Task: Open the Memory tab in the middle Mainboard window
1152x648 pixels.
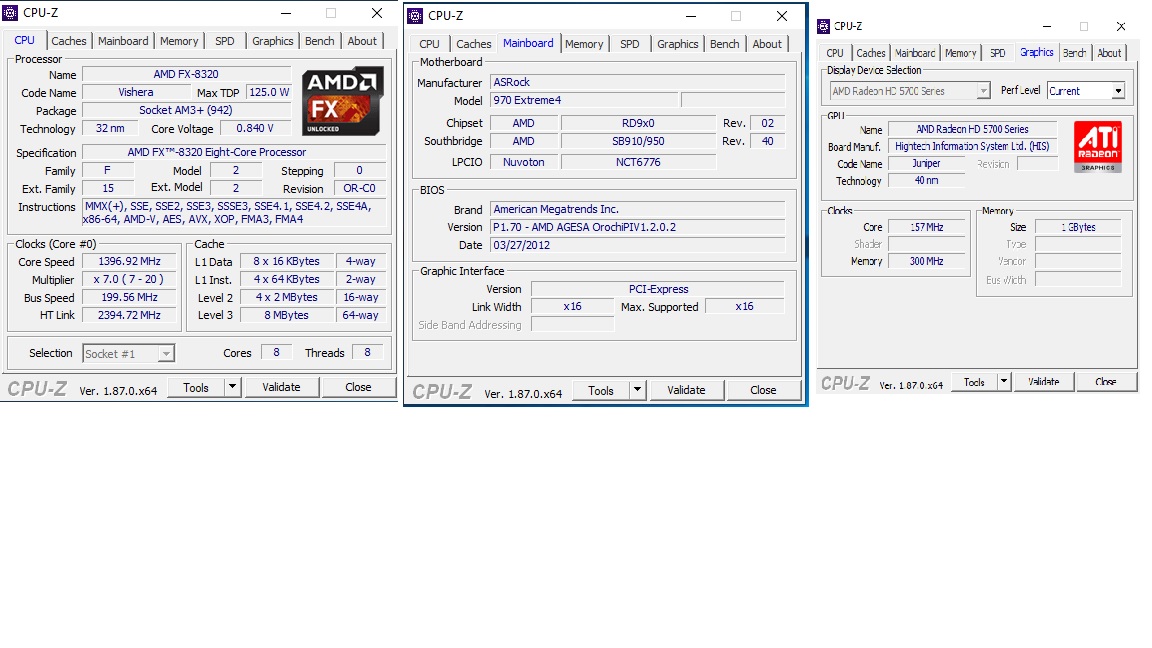Action: pyautogui.click(x=584, y=44)
